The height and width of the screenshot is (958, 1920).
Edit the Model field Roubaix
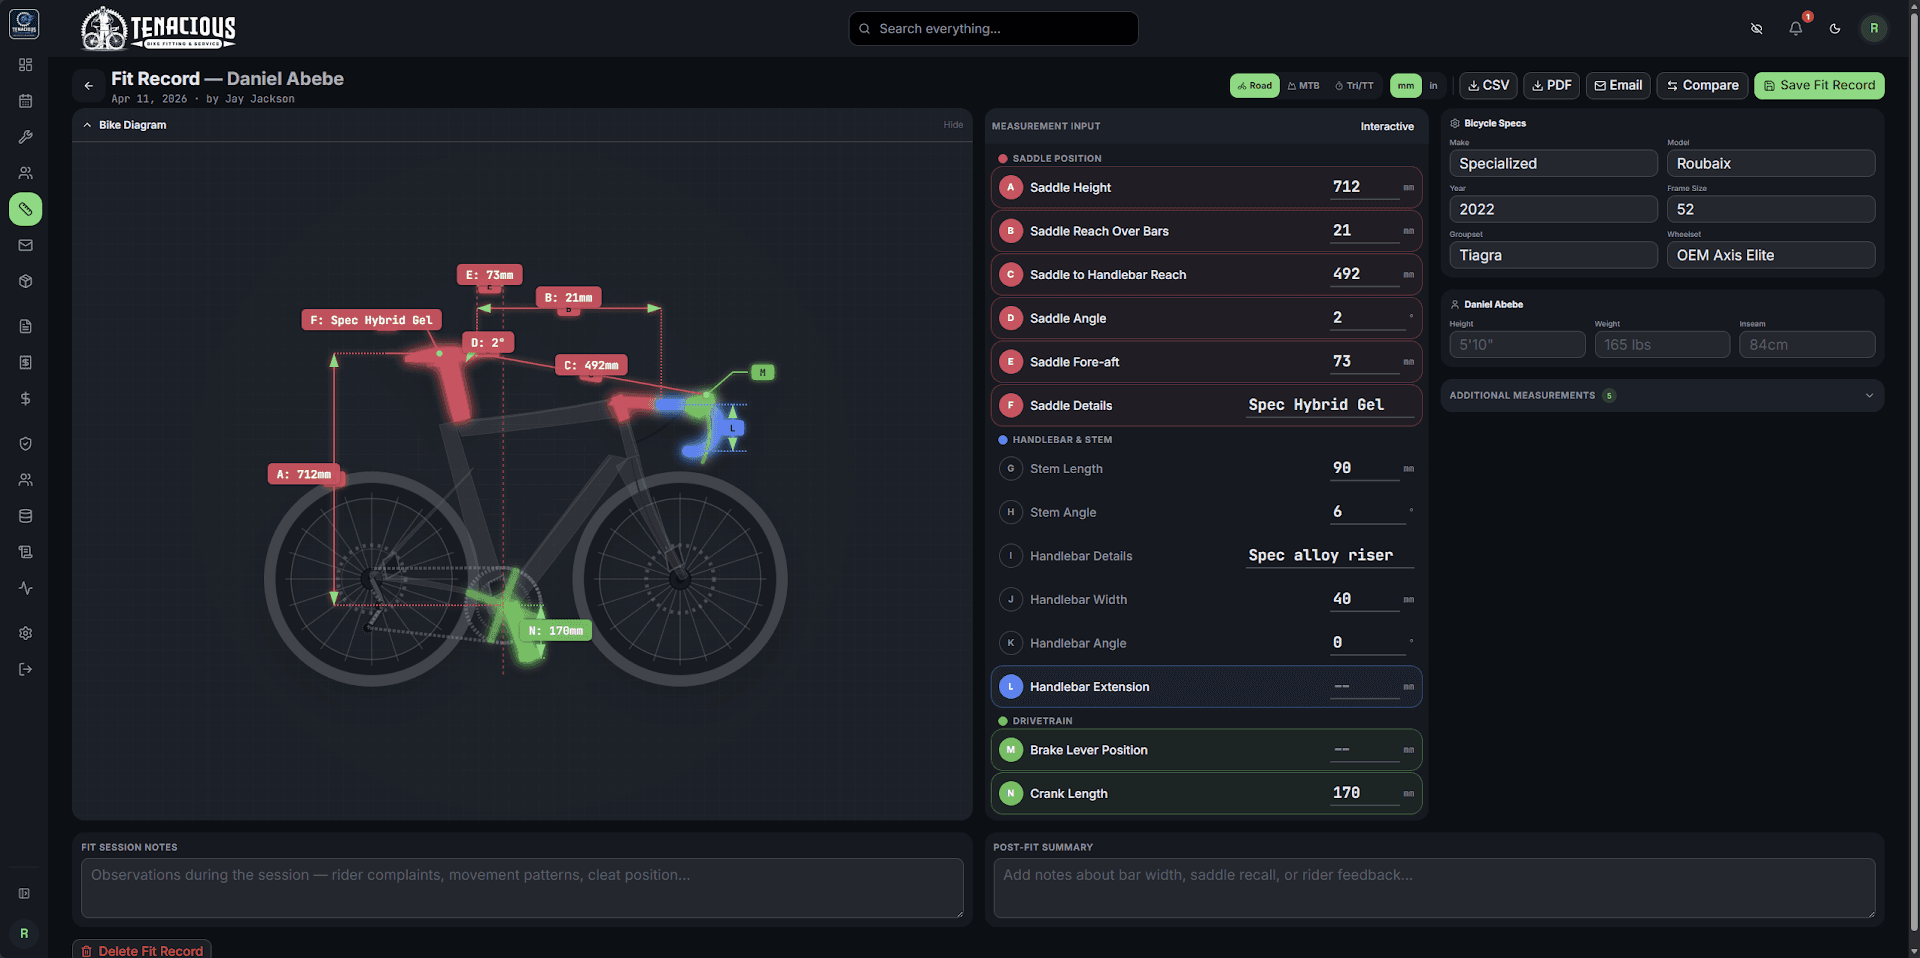(1770, 163)
